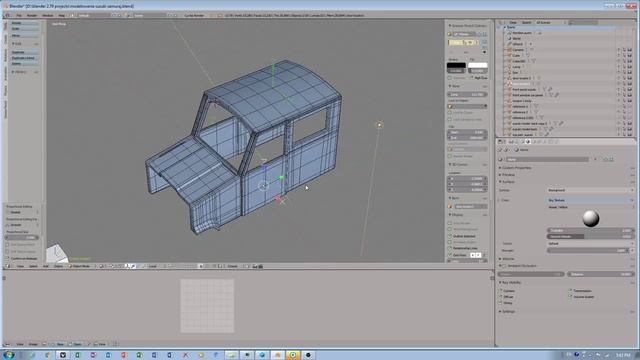
Task: Open the Windows Start menu
Action: tap(9, 355)
